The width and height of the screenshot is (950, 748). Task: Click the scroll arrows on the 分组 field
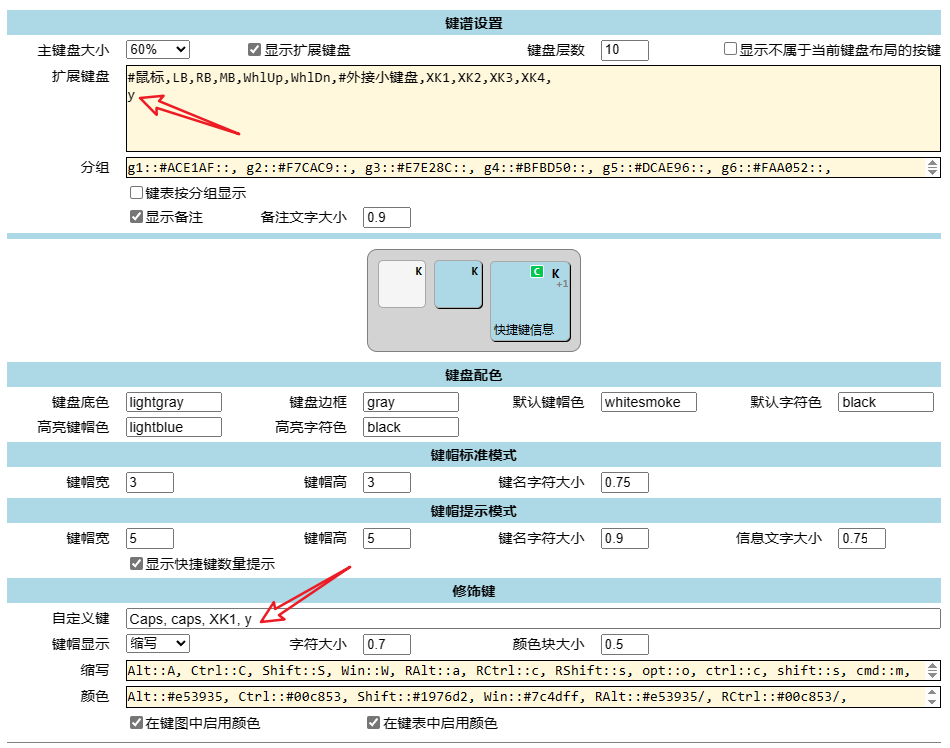(x=933, y=168)
